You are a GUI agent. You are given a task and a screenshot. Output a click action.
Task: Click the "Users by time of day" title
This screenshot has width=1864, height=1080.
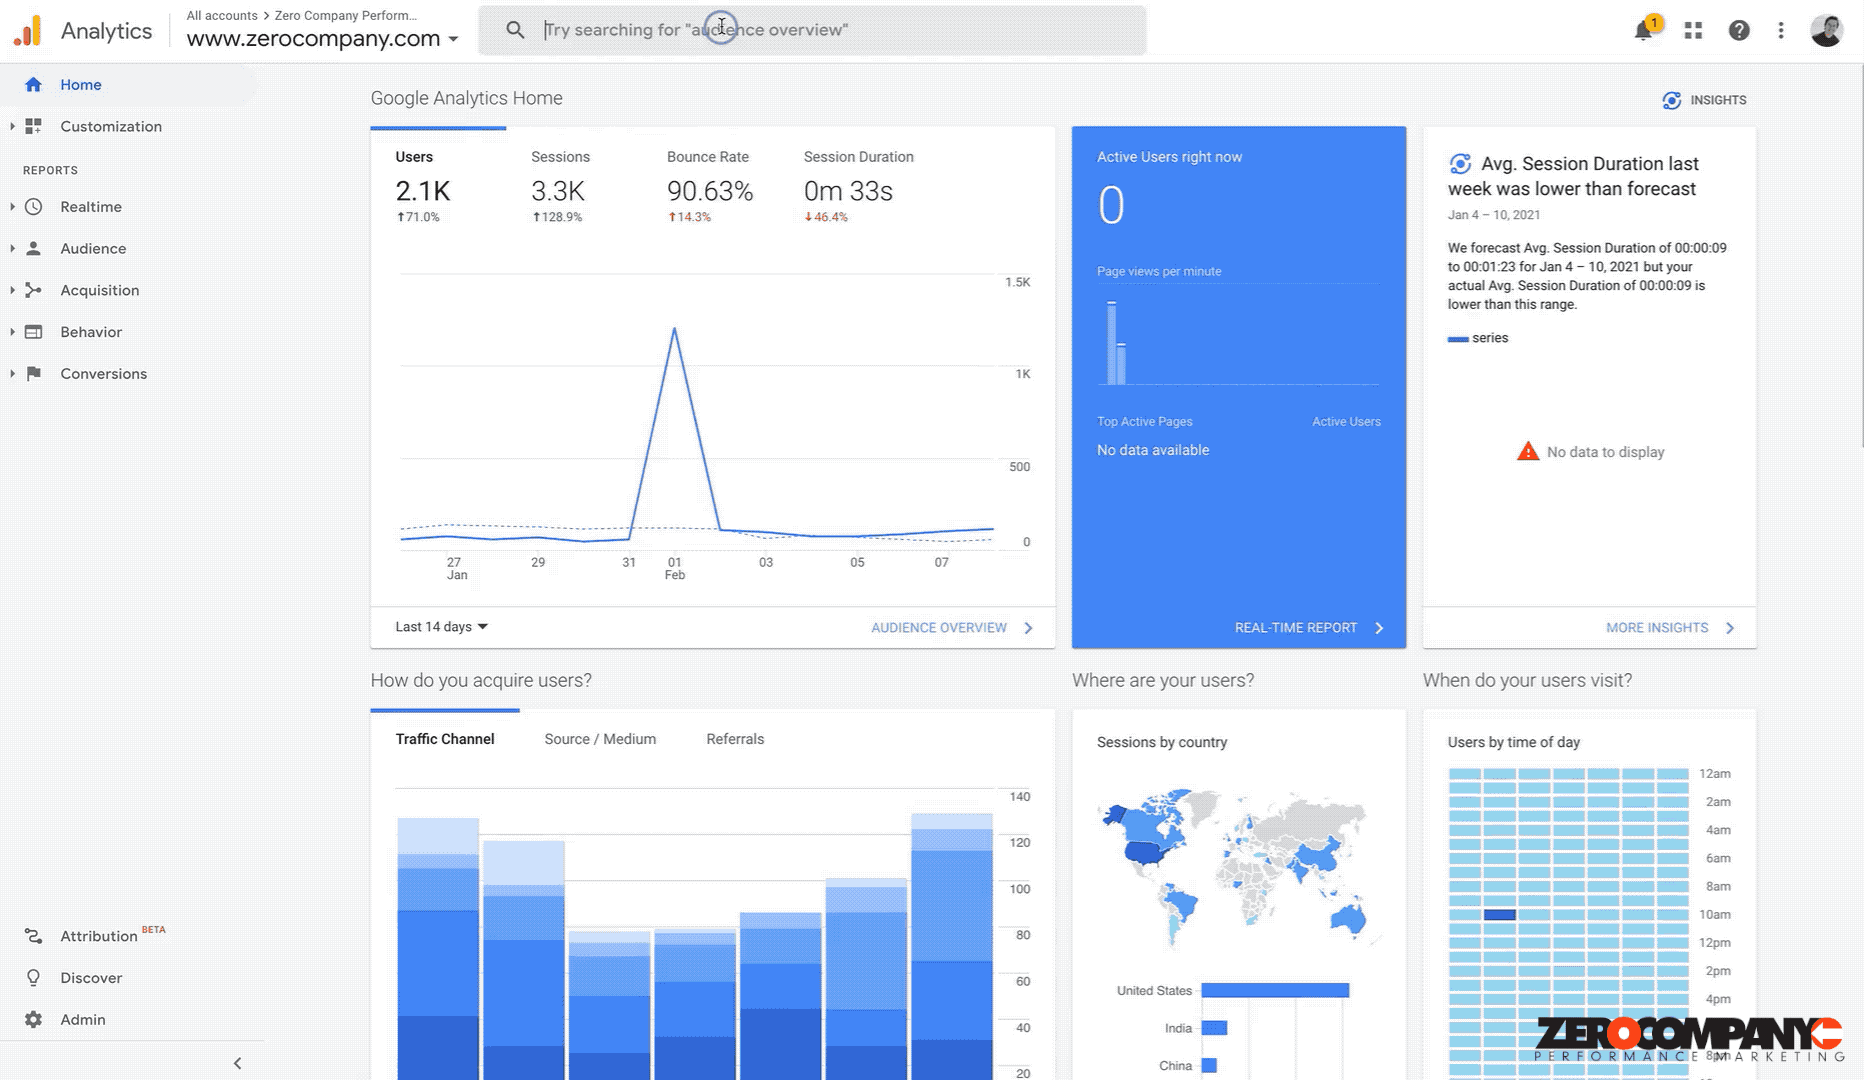pos(1513,742)
